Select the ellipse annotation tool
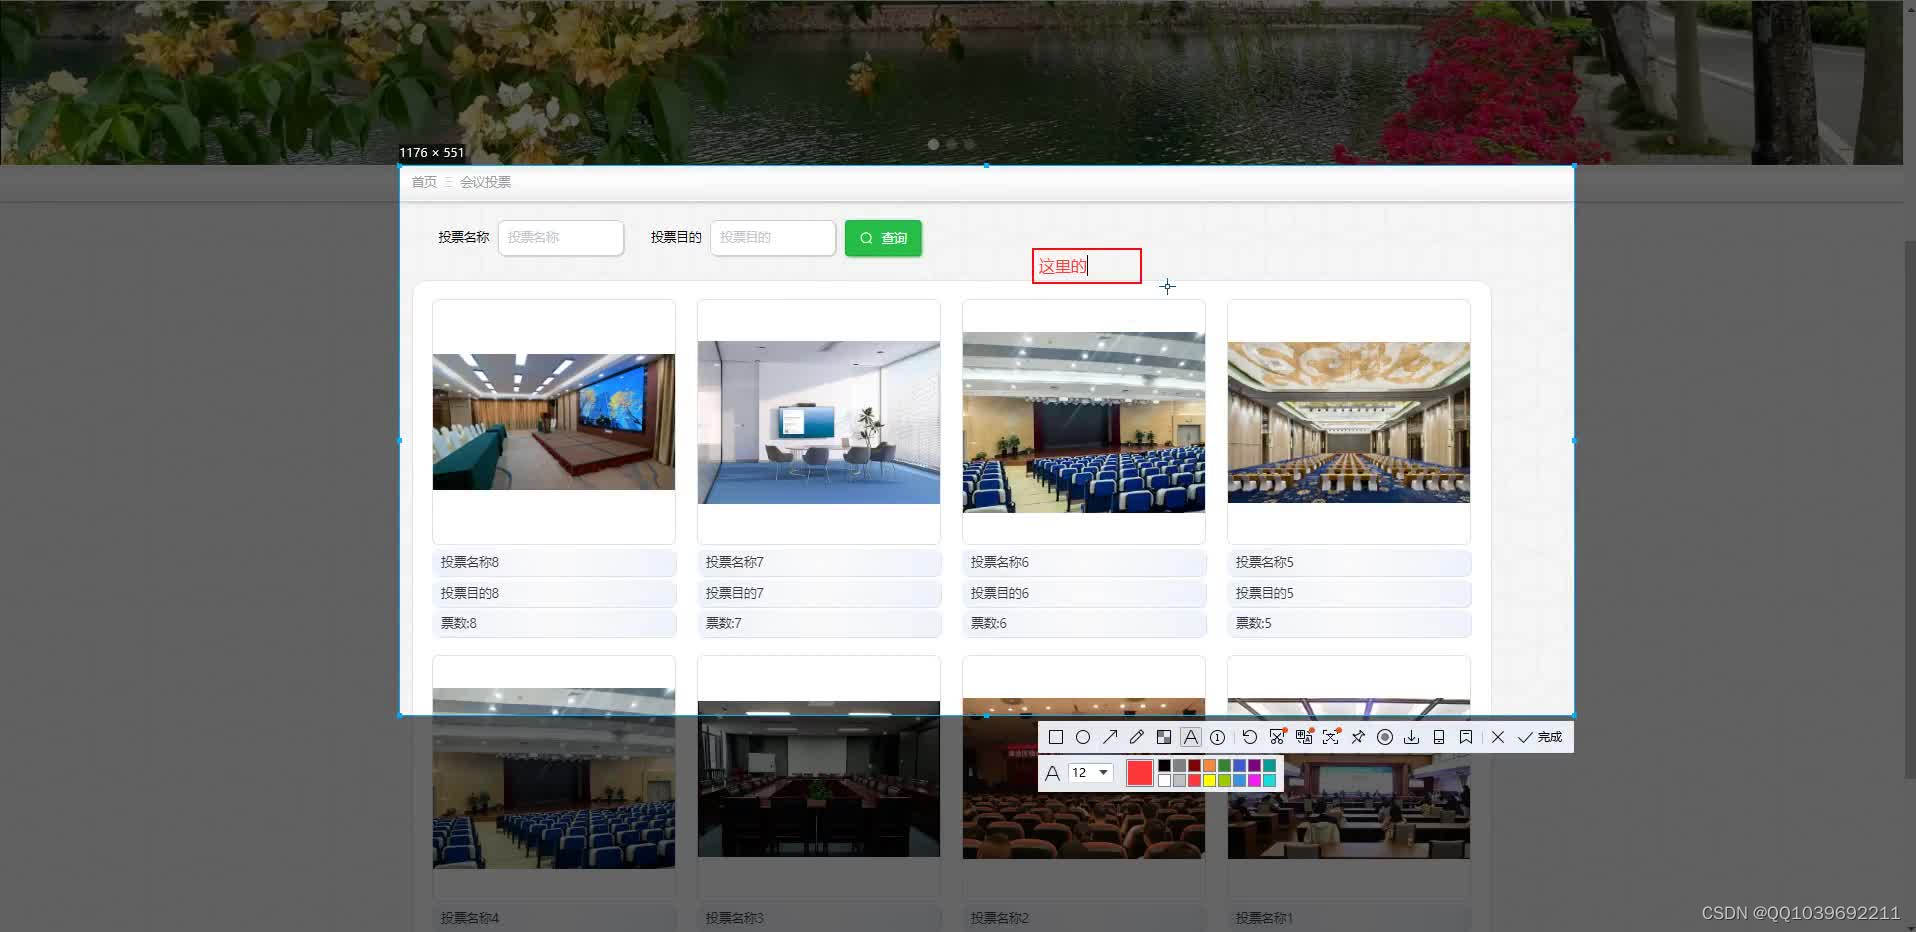The image size is (1916, 932). click(1083, 736)
